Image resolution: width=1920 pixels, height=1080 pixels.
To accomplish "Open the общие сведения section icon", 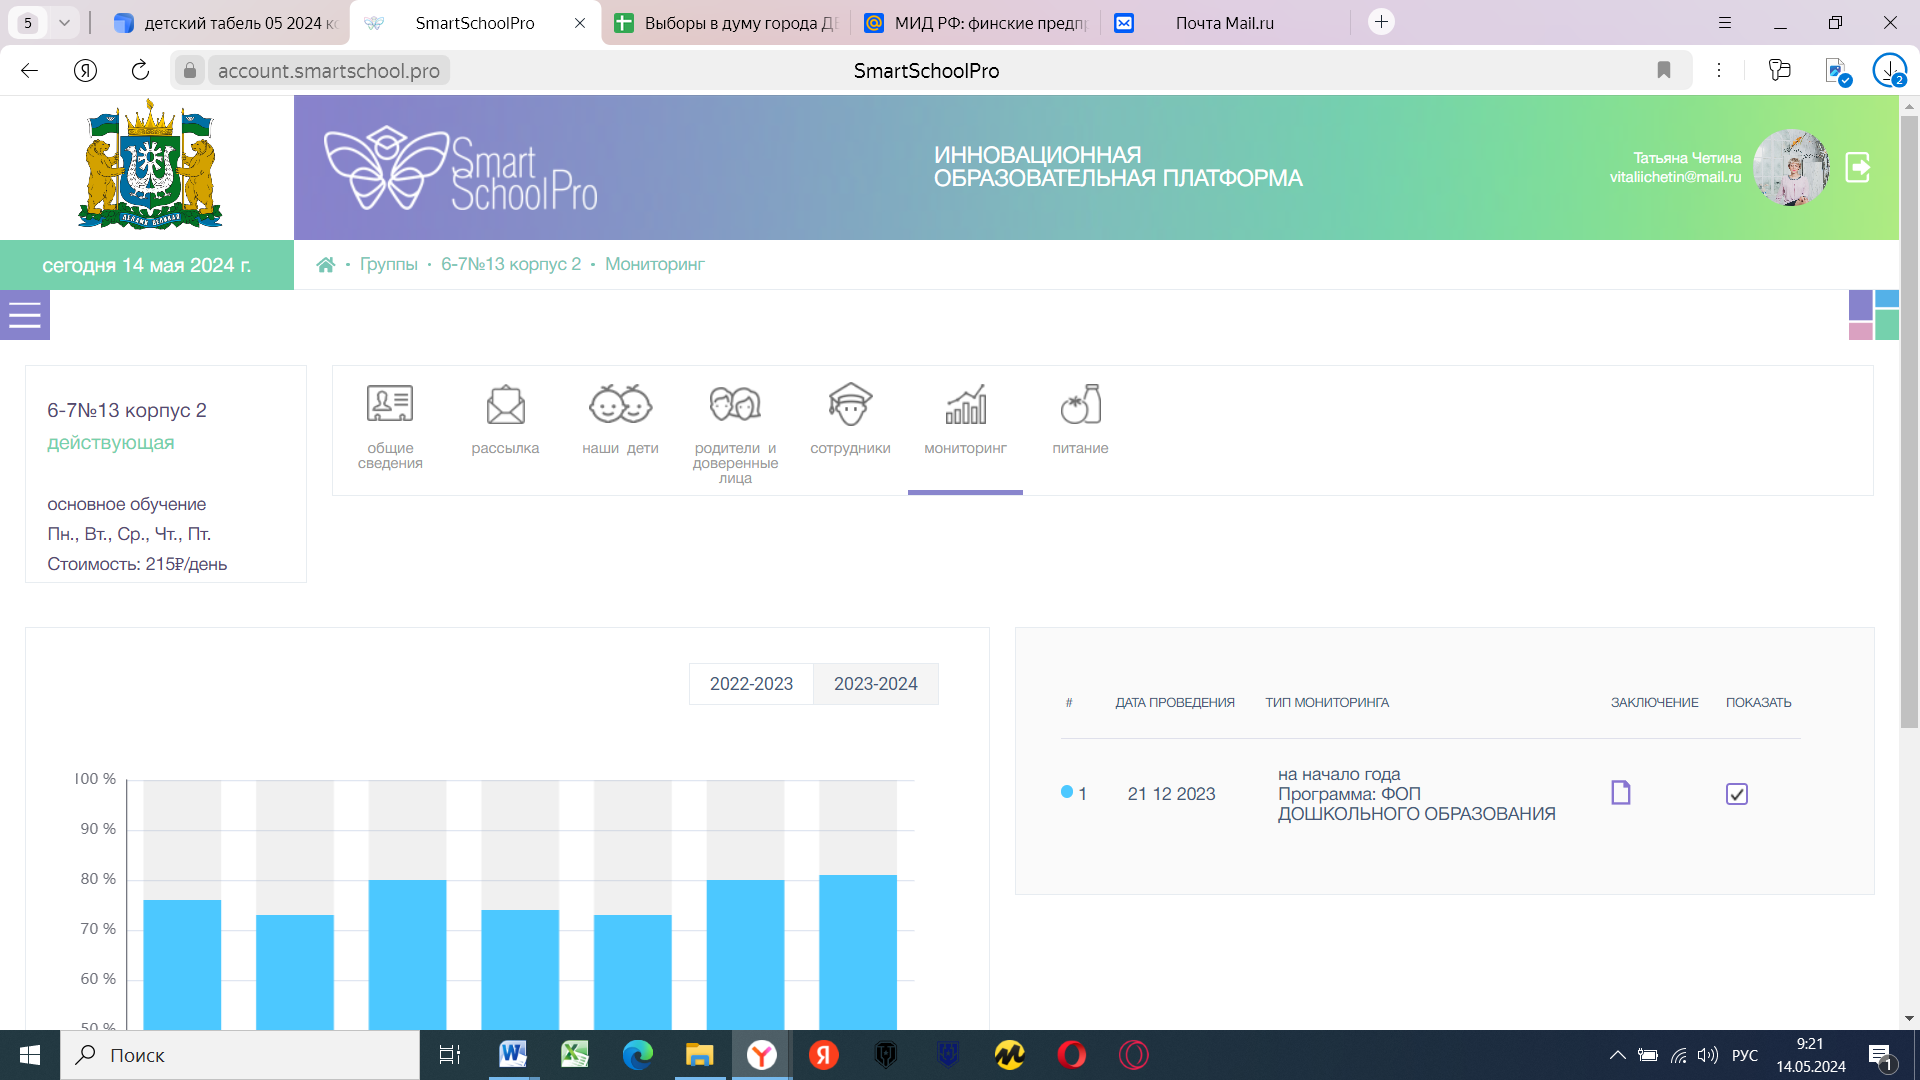I will [390, 405].
